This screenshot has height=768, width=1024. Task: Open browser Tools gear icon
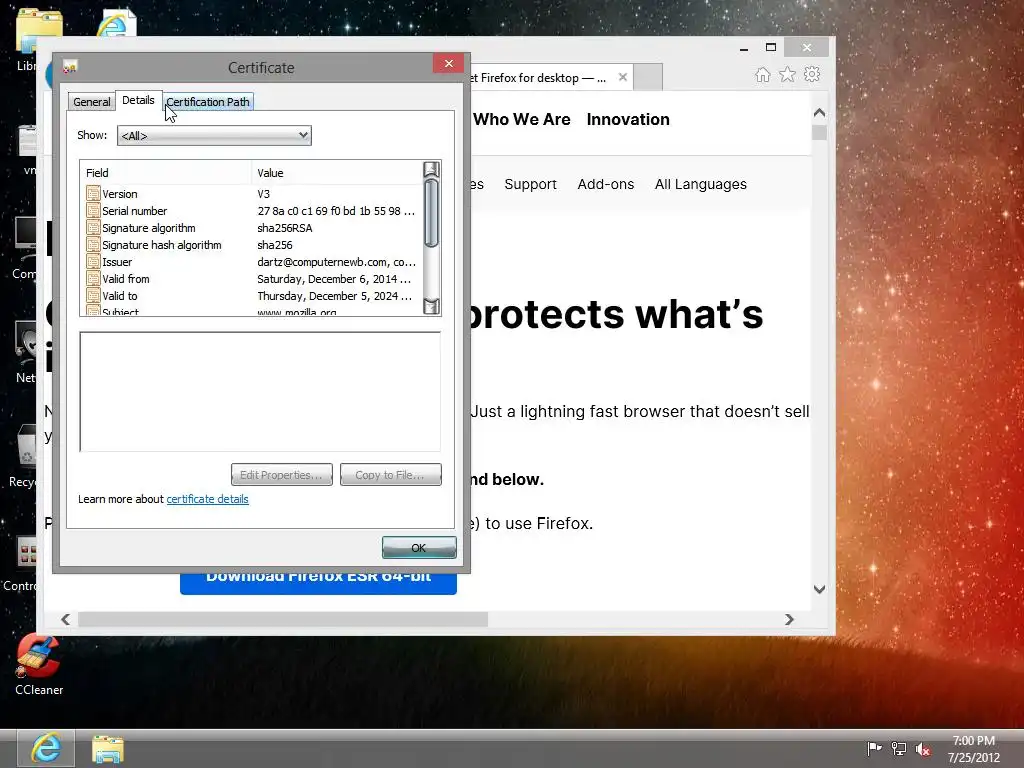tap(812, 74)
